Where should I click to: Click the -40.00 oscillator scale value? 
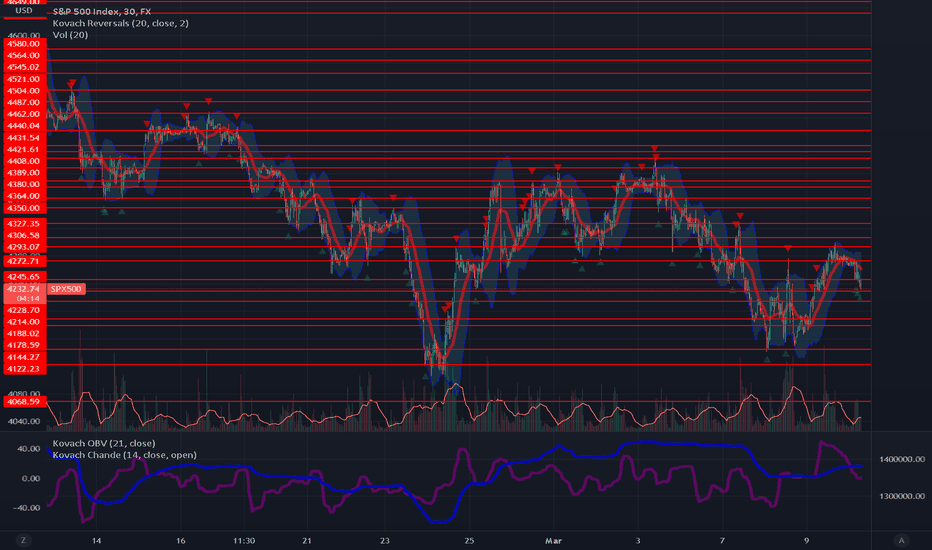[x=27, y=508]
